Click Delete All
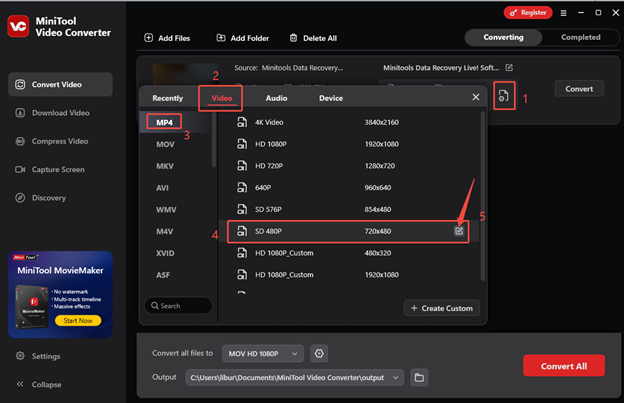 point(313,38)
